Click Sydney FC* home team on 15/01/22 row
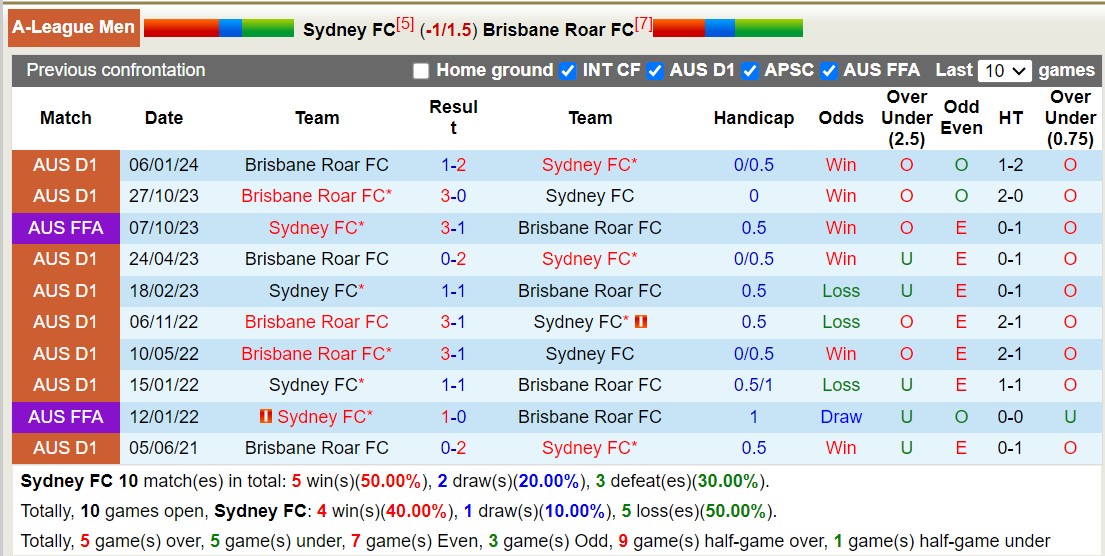The height and width of the screenshot is (556, 1105). pos(316,385)
